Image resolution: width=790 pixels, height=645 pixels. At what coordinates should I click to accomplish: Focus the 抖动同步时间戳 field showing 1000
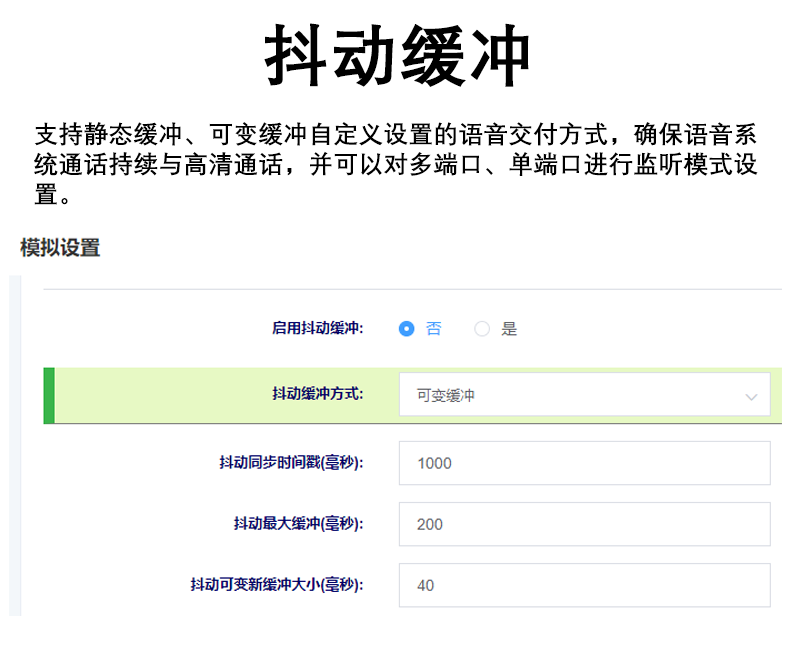pos(584,463)
